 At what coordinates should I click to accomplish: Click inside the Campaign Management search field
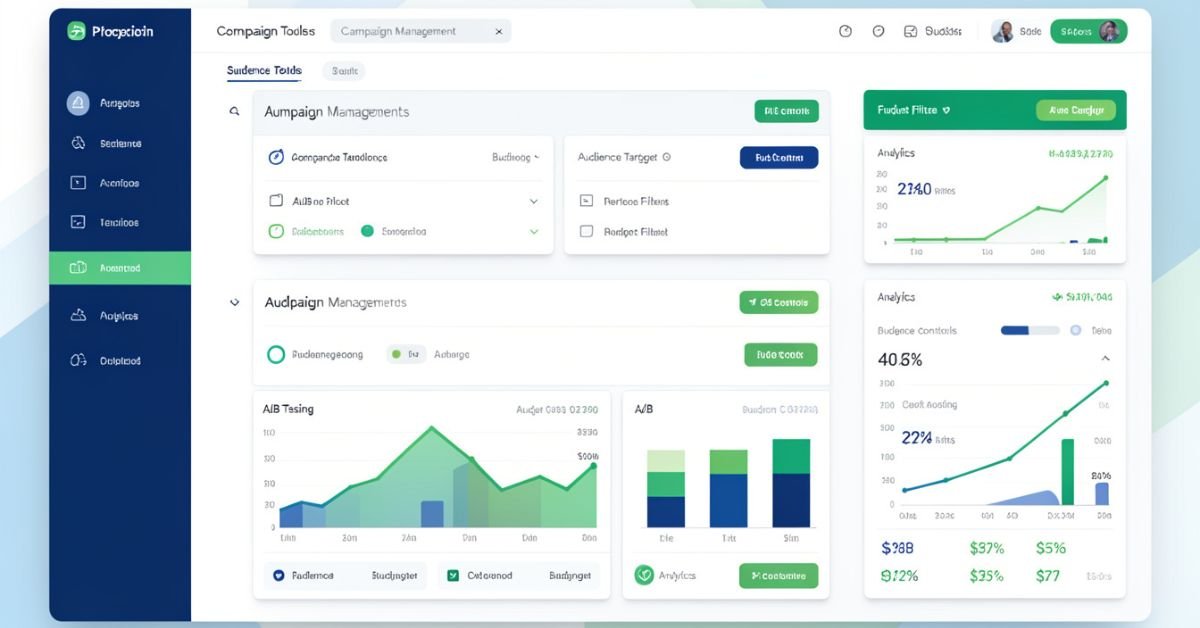point(420,32)
